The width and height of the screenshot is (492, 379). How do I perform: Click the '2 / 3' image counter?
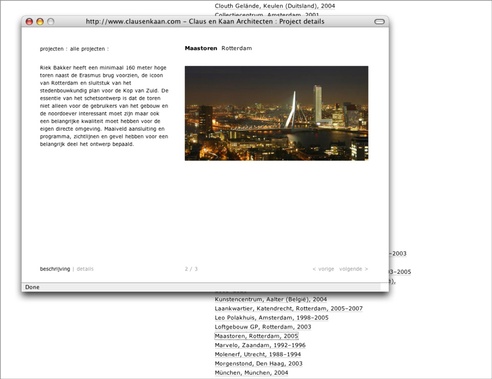tap(191, 269)
